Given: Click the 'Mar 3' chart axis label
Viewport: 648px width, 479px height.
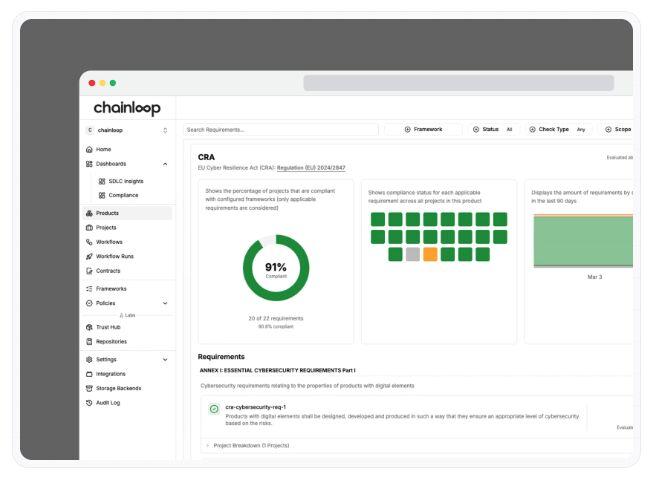Looking at the screenshot, I should (x=595, y=277).
